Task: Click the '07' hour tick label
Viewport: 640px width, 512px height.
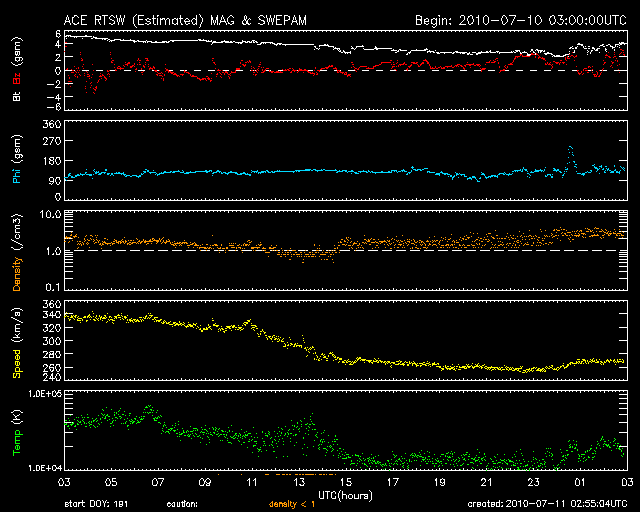Action: (x=158, y=483)
